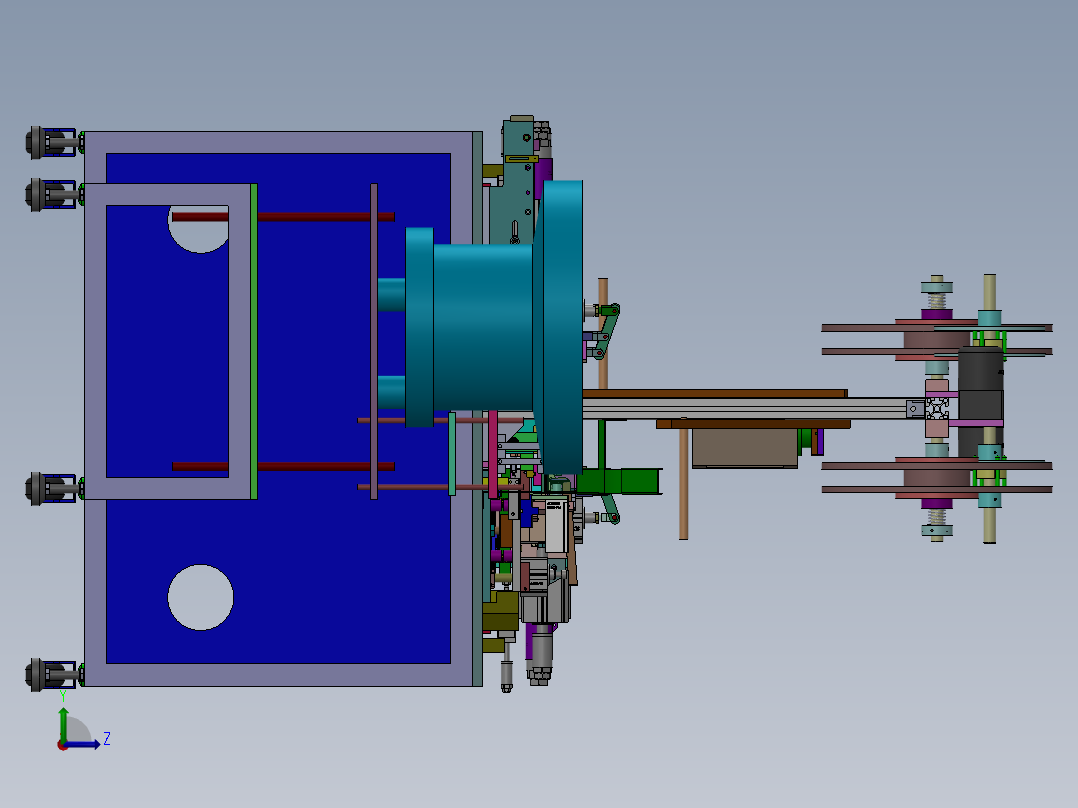
Task: Select the lower white circular hole in blue panel
Action: [200, 597]
